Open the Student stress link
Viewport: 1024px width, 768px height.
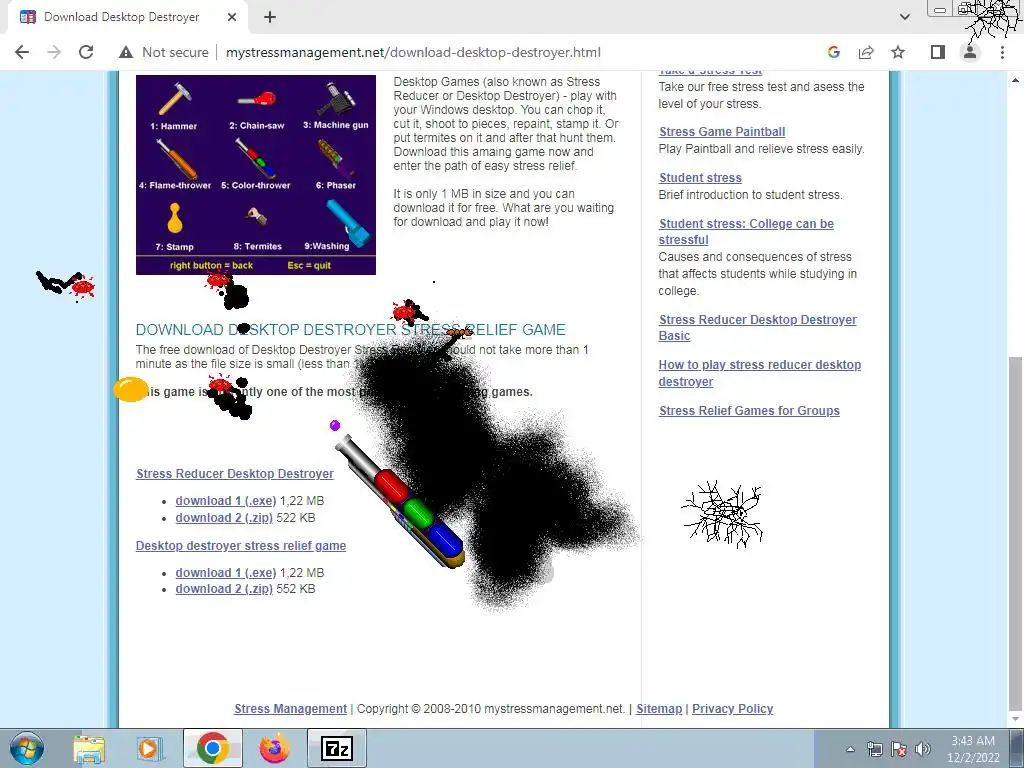pyautogui.click(x=700, y=178)
